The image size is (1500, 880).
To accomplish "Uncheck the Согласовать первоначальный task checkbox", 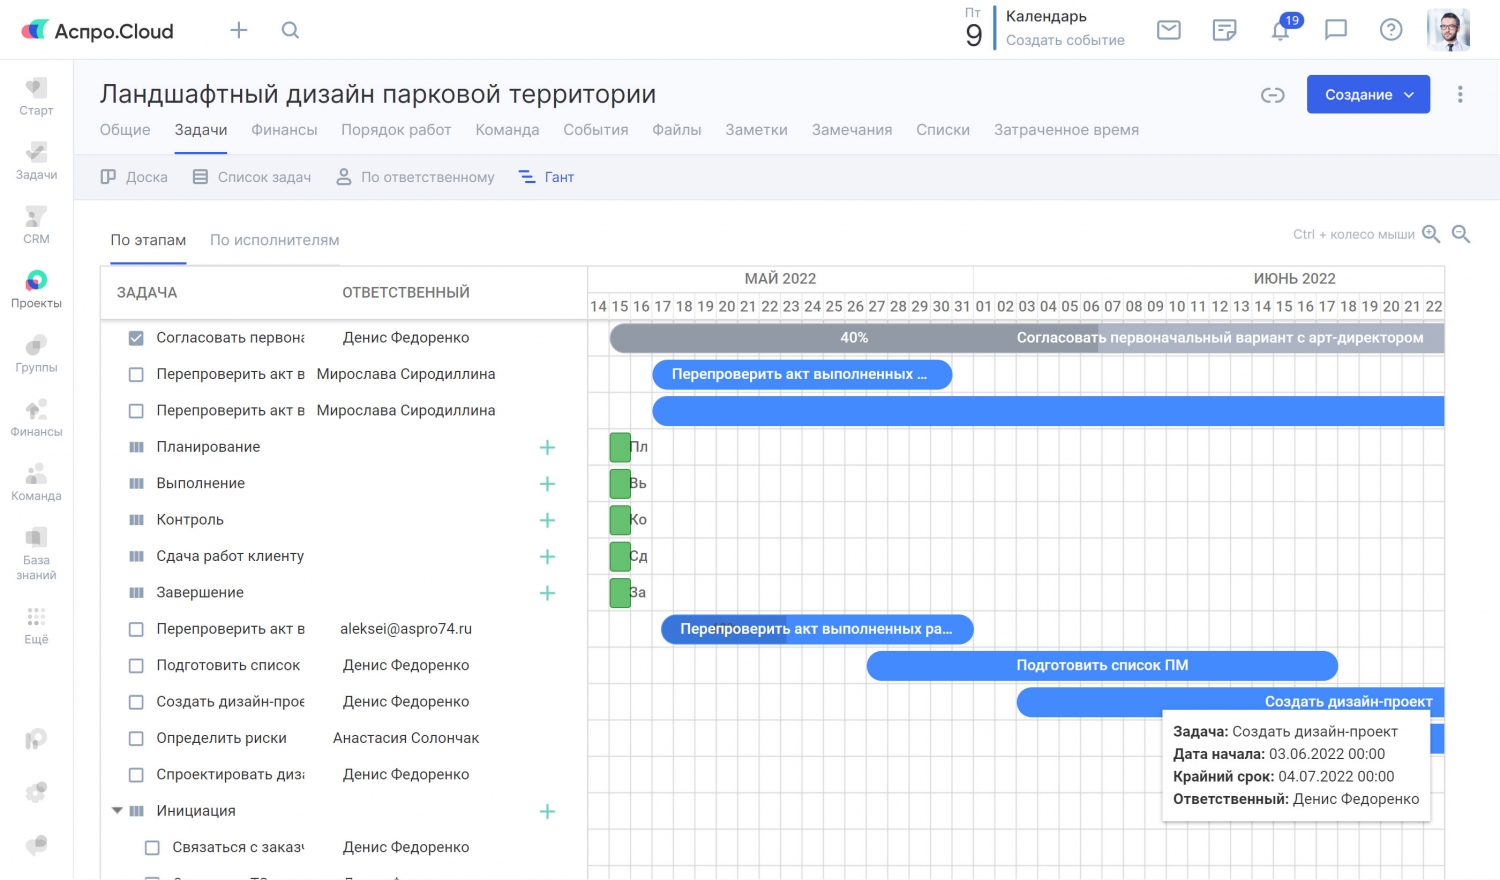I will coord(136,338).
